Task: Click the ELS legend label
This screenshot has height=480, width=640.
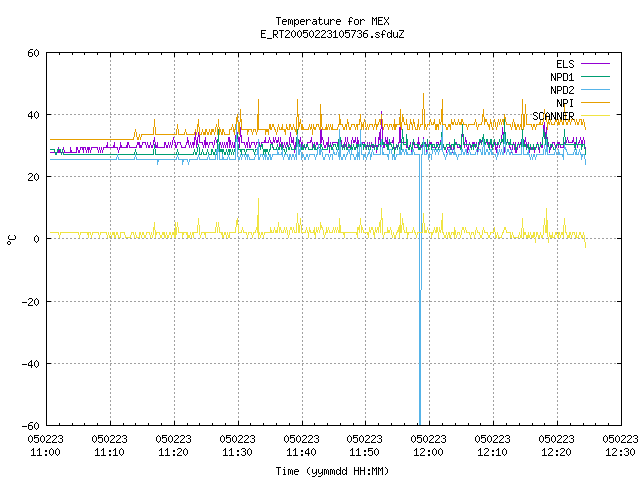Action: (x=565, y=64)
